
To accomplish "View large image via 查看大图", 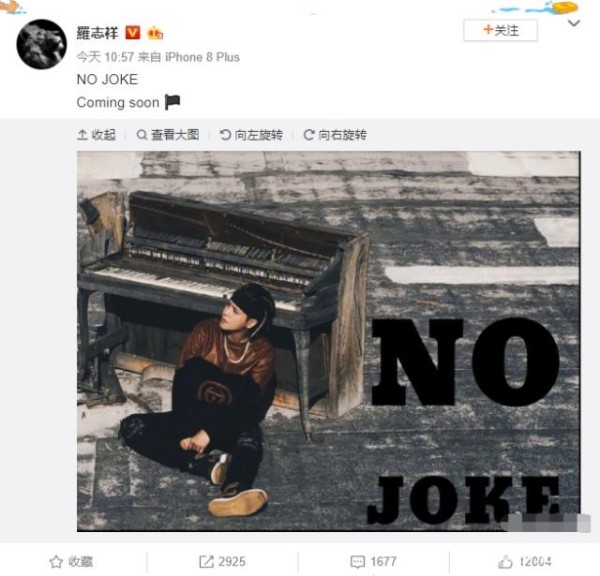I will click(168, 135).
